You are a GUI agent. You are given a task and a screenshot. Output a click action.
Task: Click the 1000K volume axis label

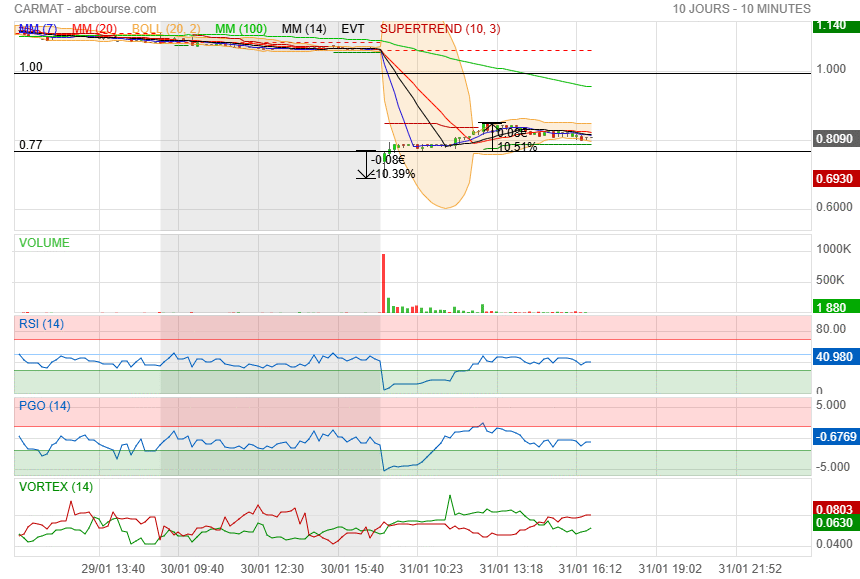tap(834, 249)
